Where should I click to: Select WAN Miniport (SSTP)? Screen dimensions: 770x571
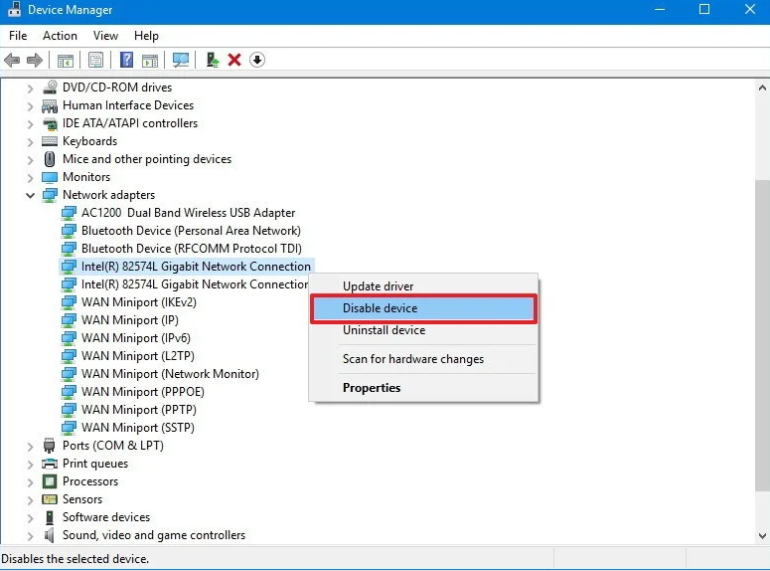[x=138, y=428]
